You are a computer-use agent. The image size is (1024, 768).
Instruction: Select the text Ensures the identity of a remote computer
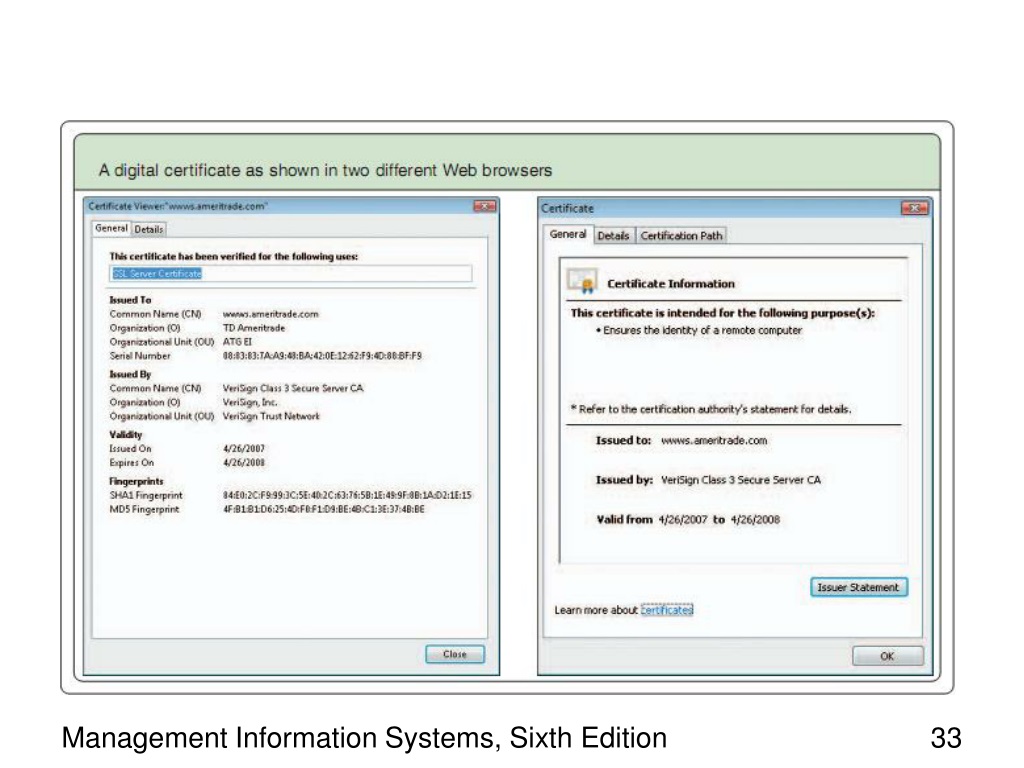pos(702,330)
